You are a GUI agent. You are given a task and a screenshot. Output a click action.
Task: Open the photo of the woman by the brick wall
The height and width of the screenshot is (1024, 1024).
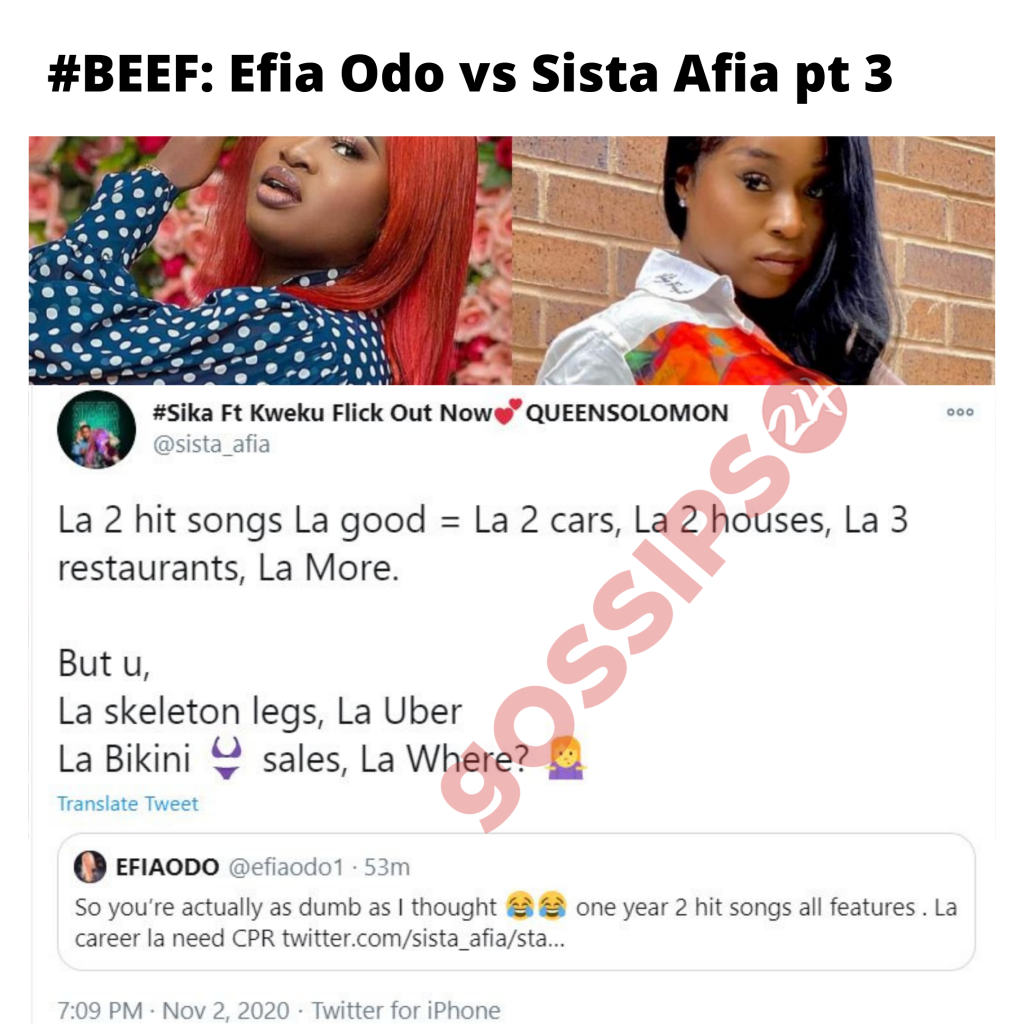pos(754,260)
